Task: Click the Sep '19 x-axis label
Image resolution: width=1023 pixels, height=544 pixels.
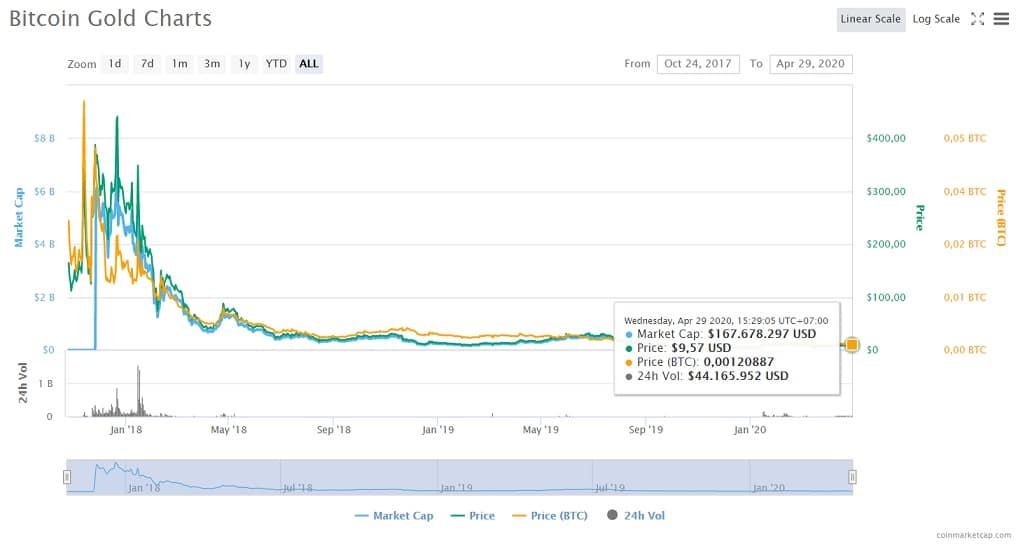Action: (x=646, y=430)
